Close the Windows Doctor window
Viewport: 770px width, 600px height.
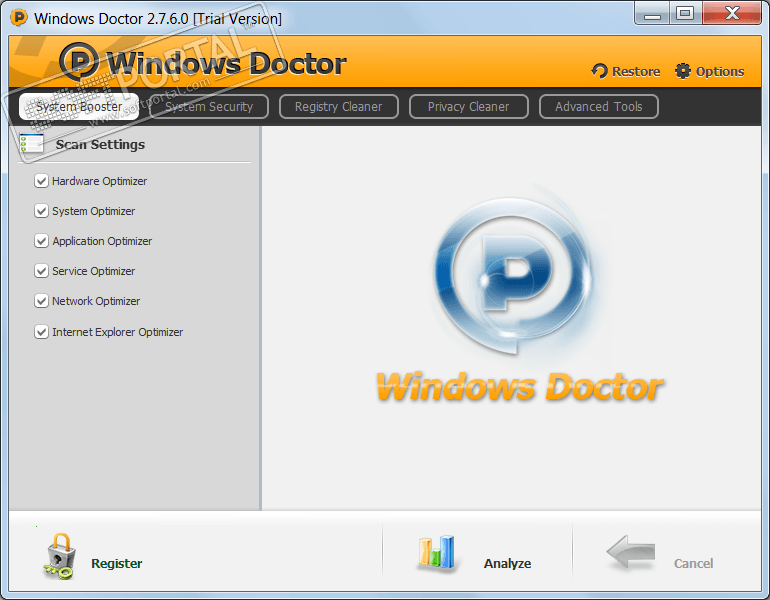[x=732, y=13]
